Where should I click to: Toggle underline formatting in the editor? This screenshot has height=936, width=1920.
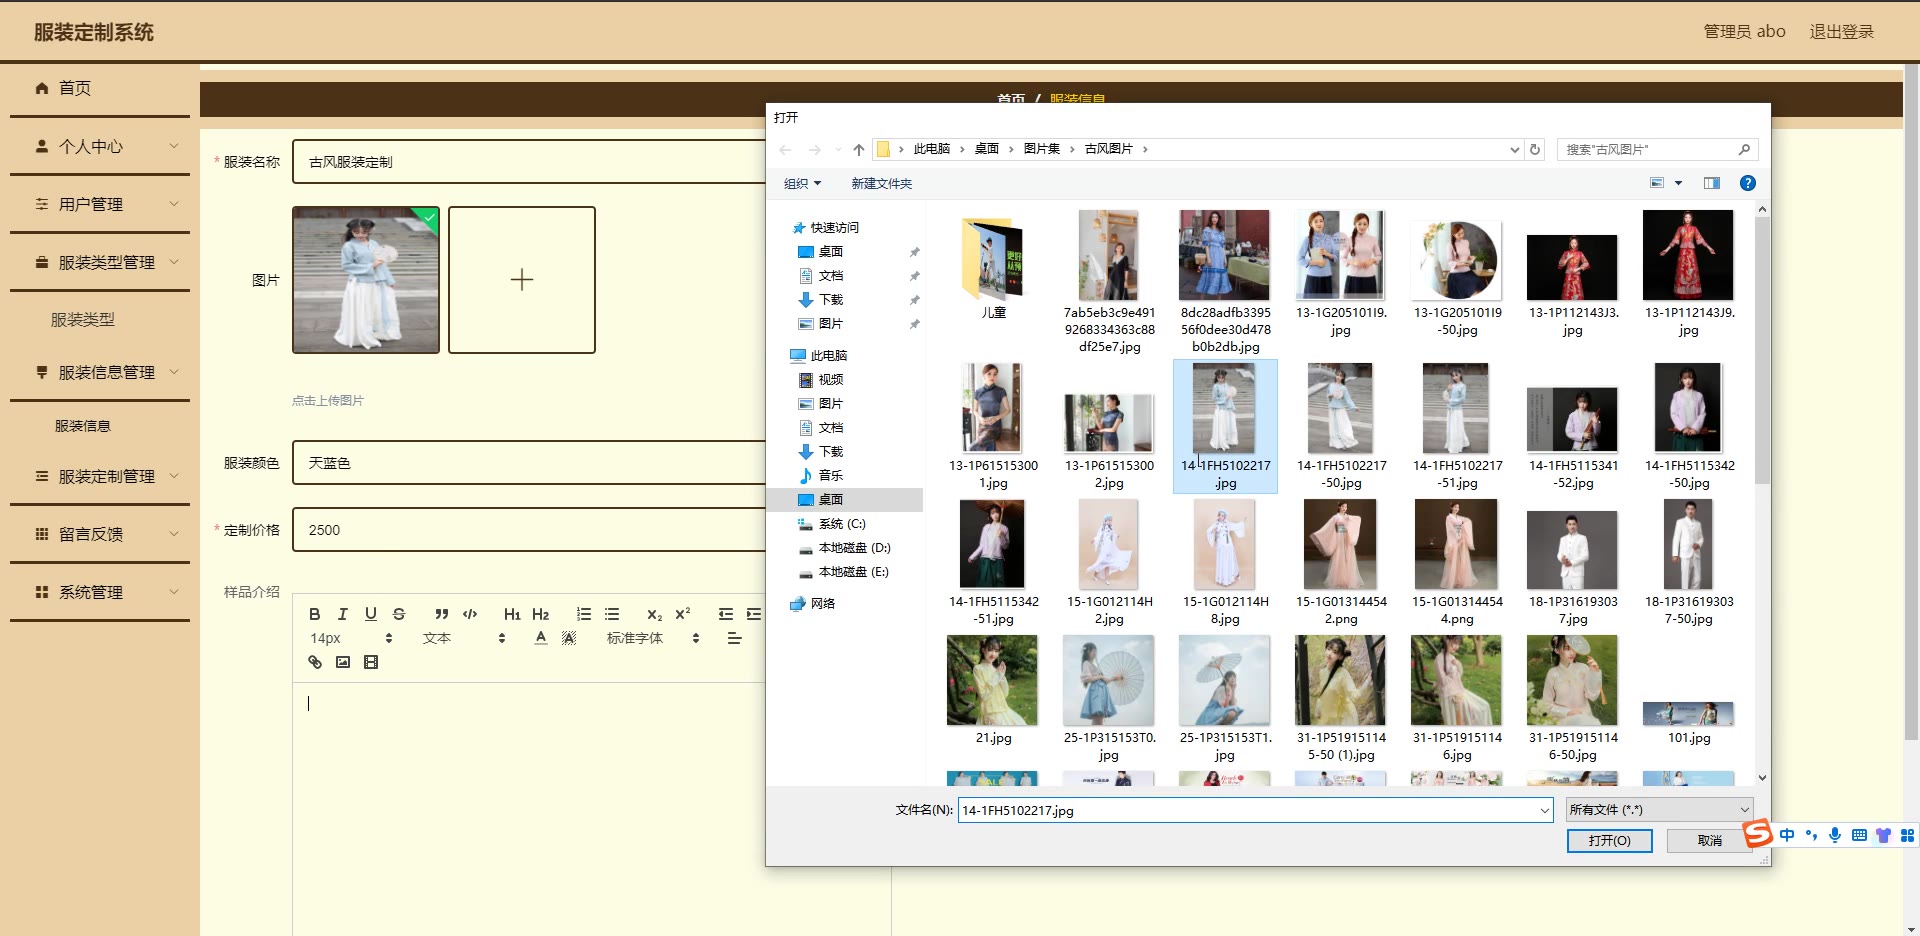tap(371, 614)
